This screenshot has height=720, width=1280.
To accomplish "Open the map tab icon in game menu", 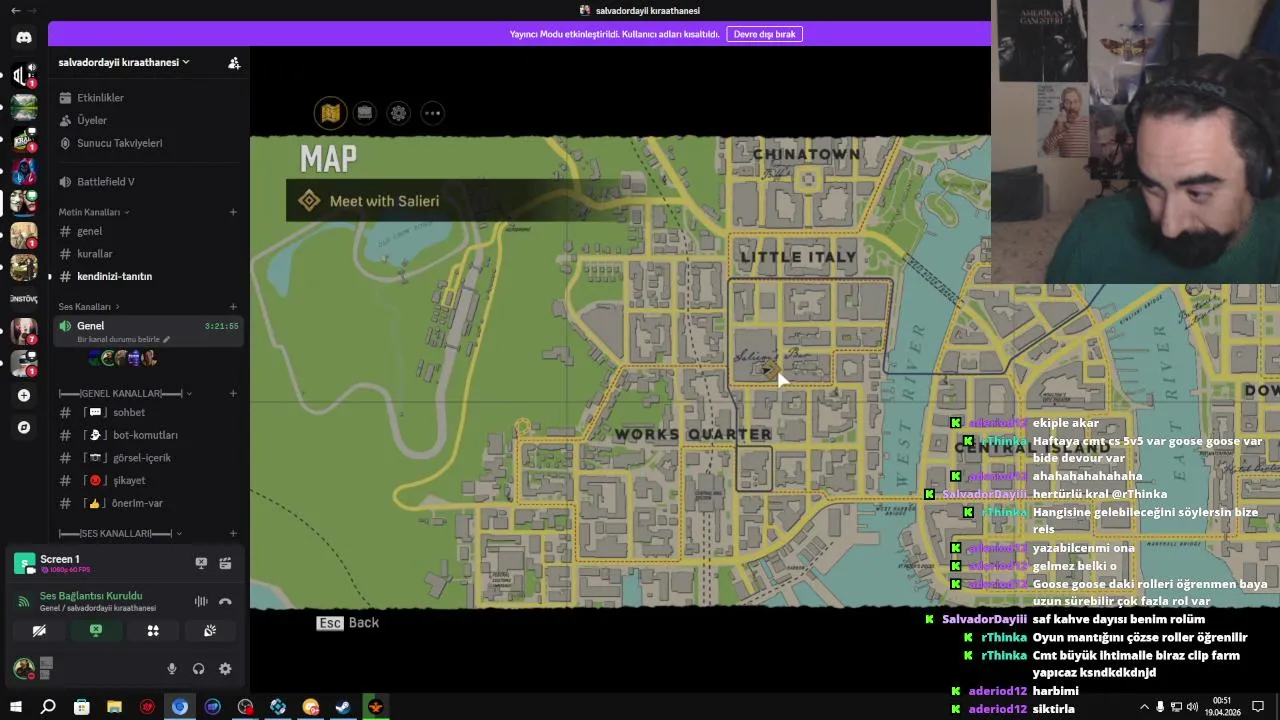I will 331,113.
